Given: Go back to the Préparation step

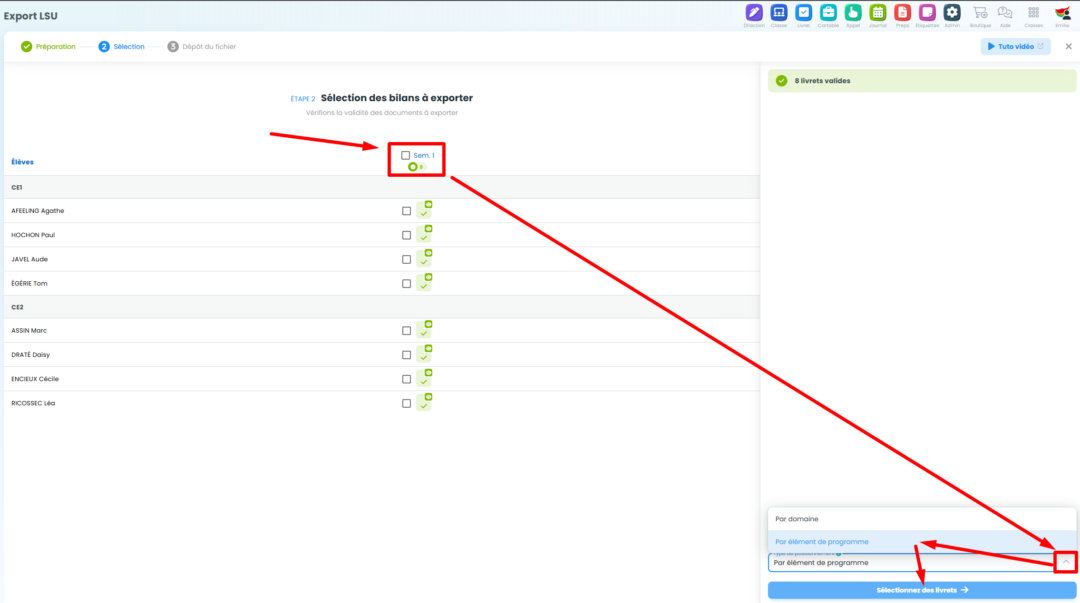Looking at the screenshot, I should [48, 46].
